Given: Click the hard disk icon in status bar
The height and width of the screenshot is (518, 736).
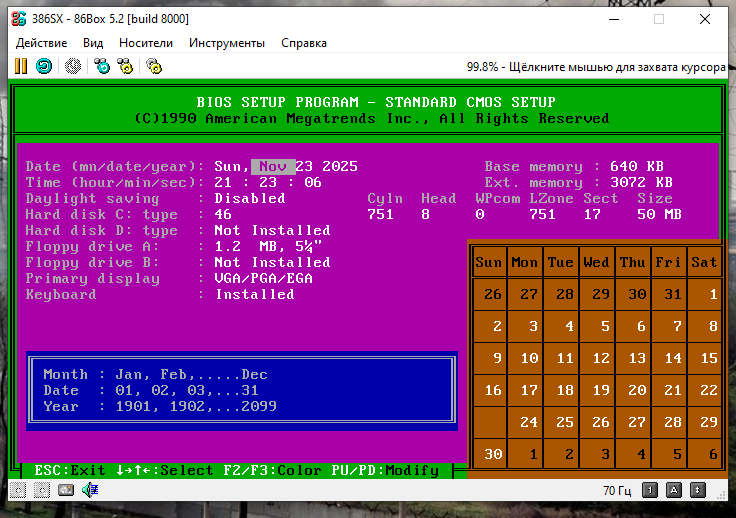Looking at the screenshot, I should pos(66,490).
